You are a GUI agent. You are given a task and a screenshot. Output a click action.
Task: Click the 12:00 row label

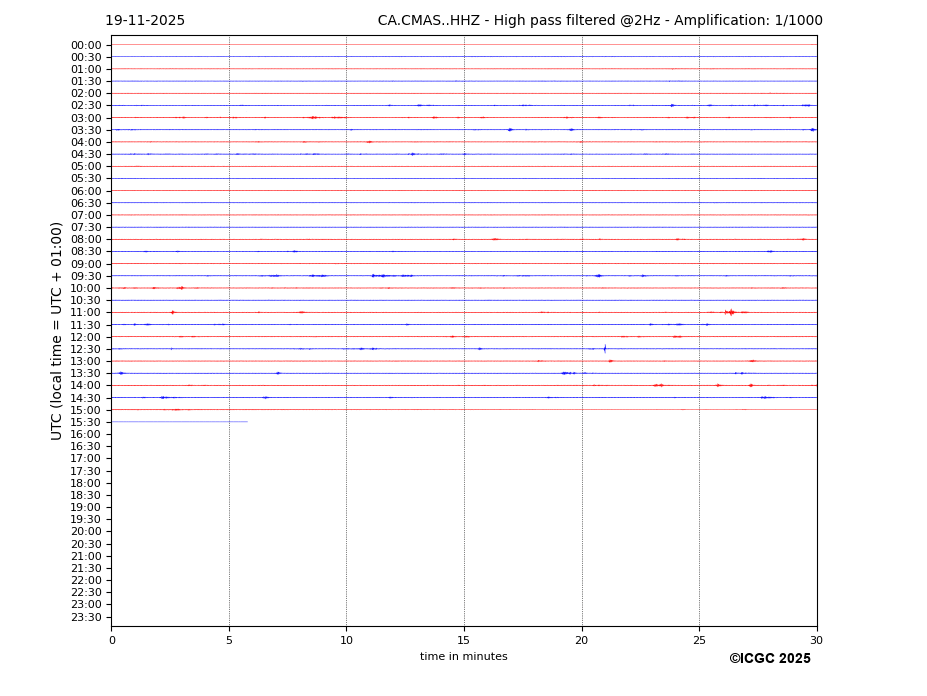[86, 337]
